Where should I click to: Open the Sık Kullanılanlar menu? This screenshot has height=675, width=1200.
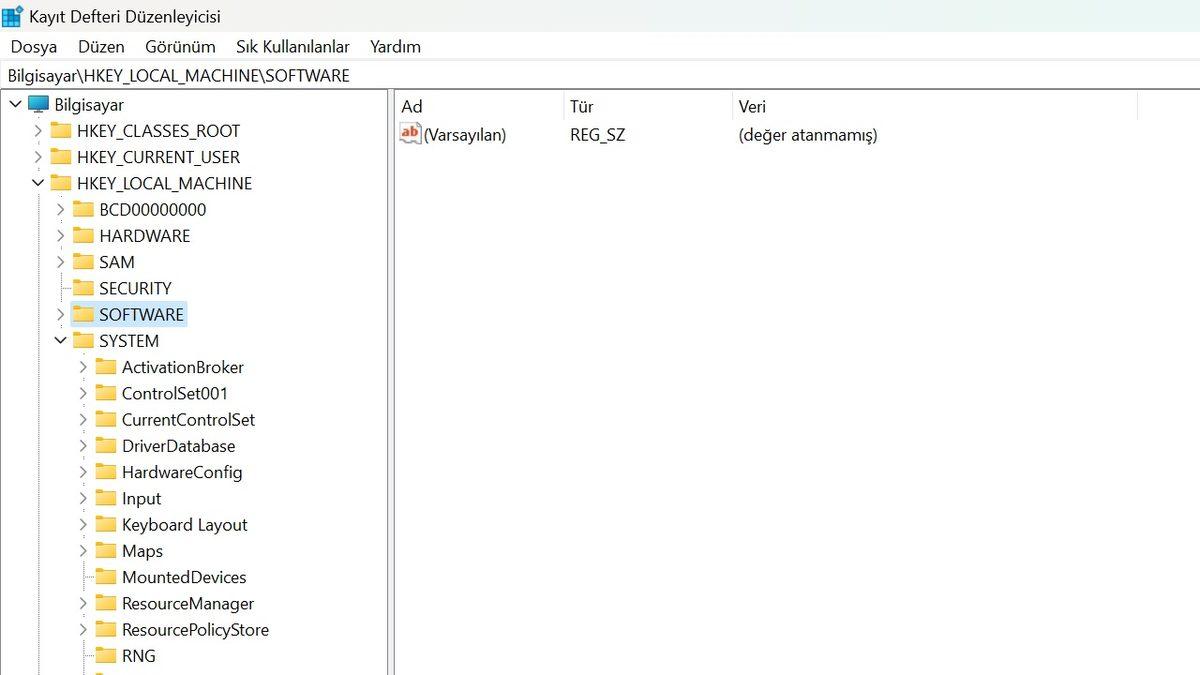click(293, 46)
